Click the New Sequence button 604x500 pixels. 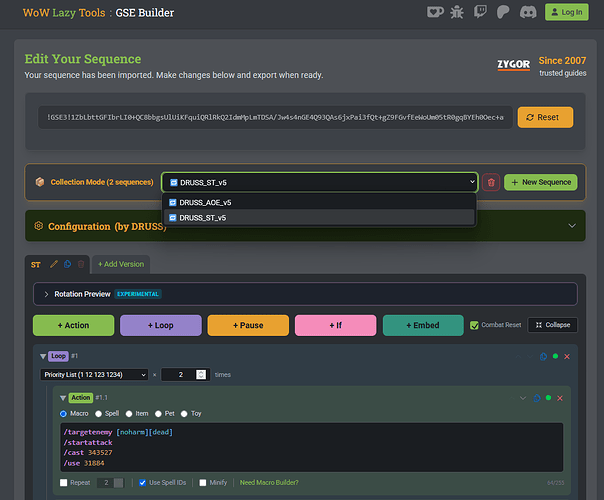click(x=540, y=182)
